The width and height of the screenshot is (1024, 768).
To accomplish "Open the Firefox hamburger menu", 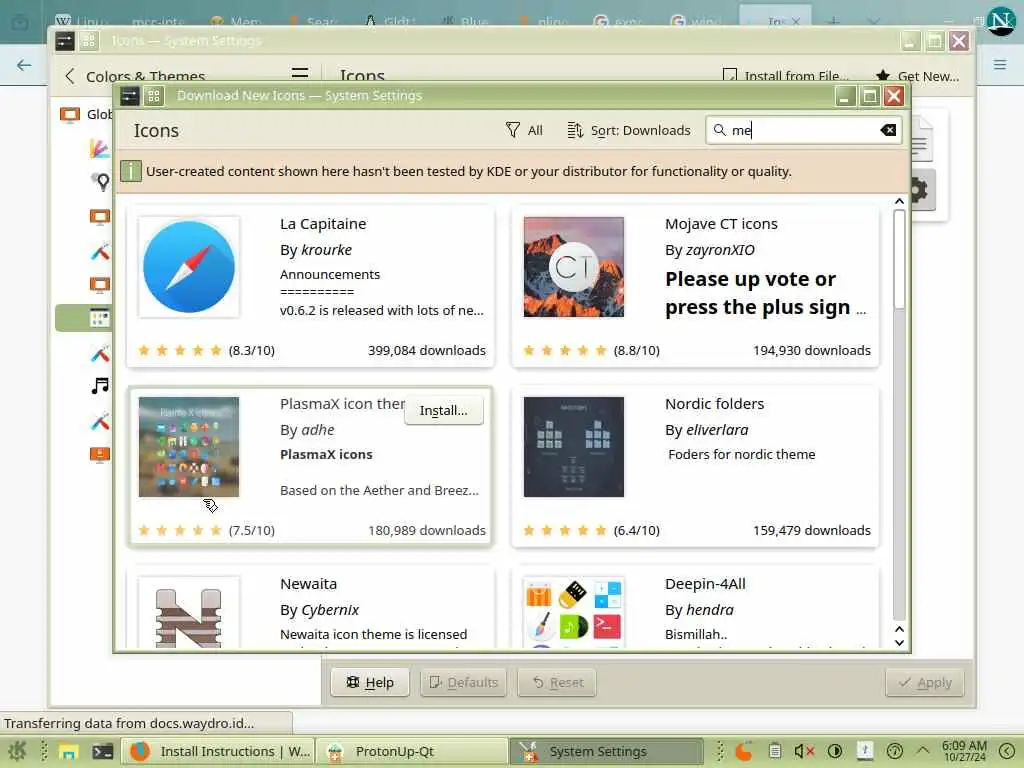I will (1000, 65).
